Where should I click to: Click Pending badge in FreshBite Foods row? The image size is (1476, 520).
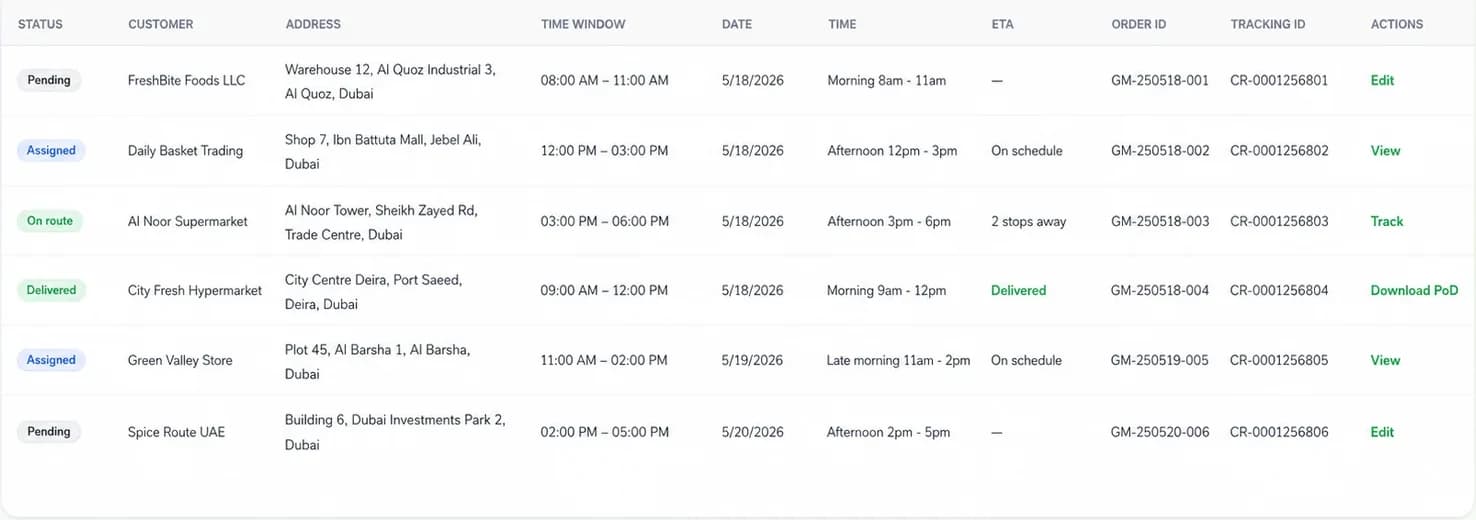49,80
